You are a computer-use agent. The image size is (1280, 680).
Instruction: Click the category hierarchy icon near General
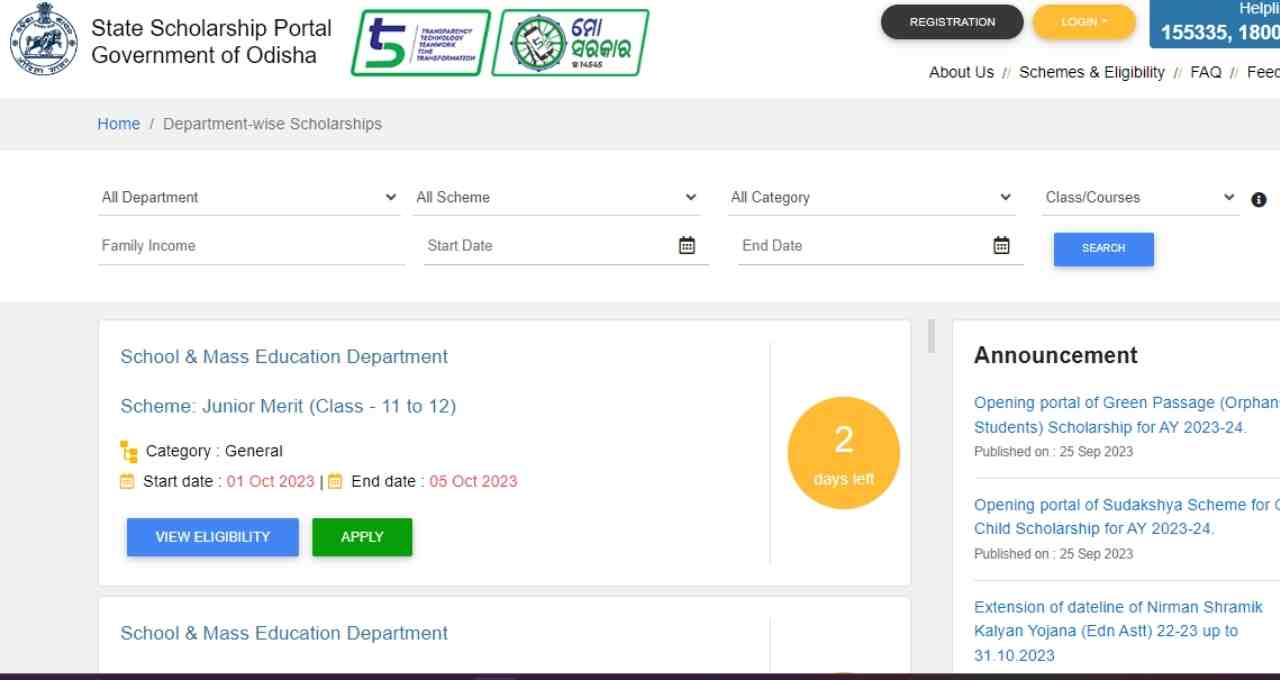(x=129, y=452)
